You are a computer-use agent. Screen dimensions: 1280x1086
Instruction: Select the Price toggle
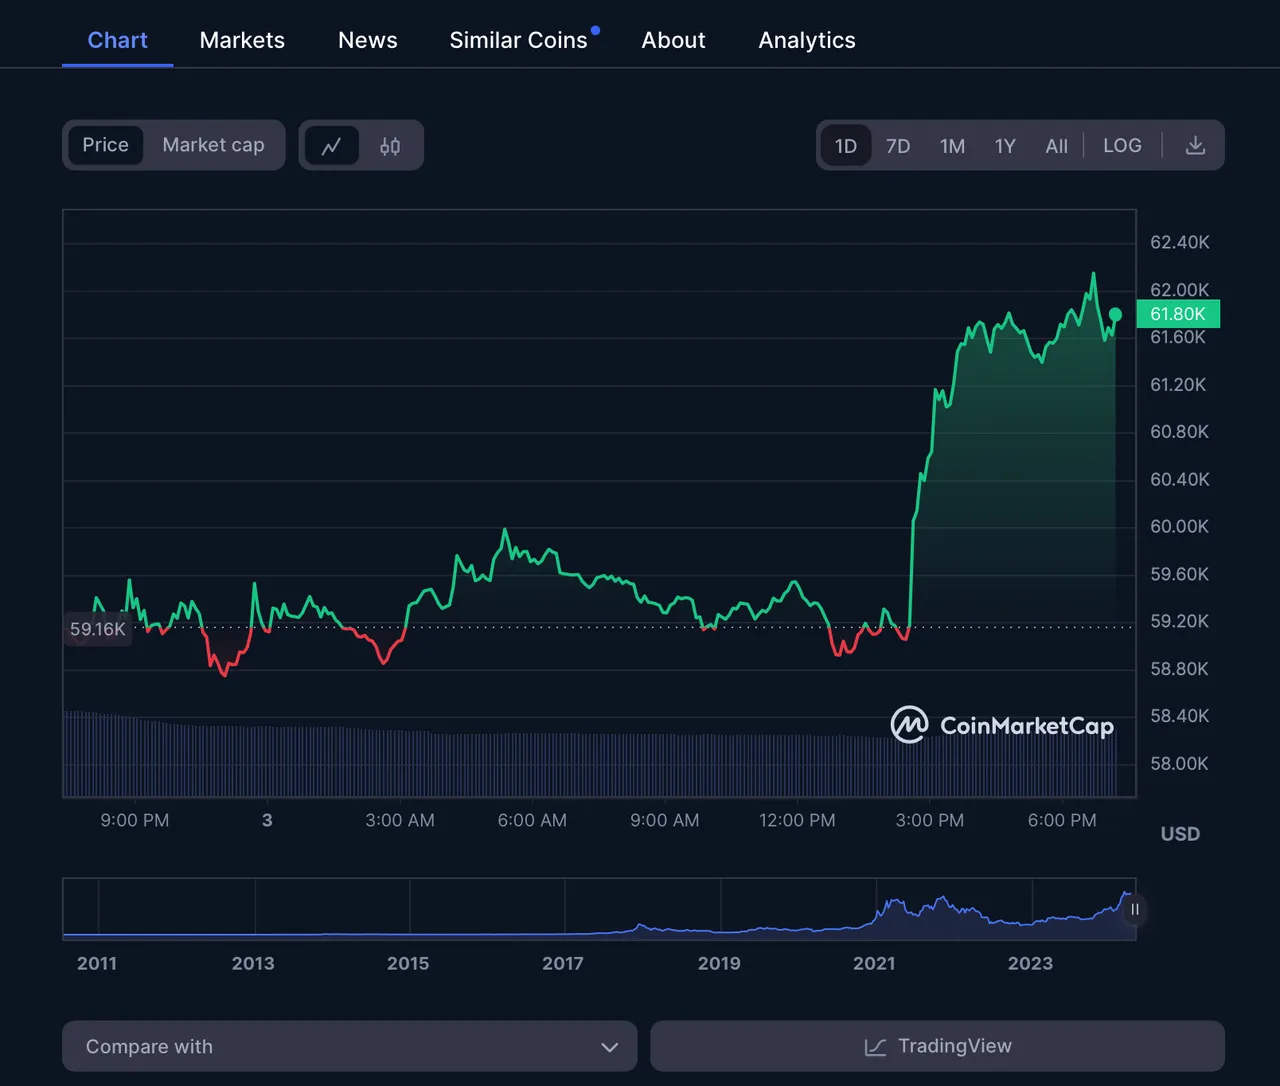(x=106, y=145)
